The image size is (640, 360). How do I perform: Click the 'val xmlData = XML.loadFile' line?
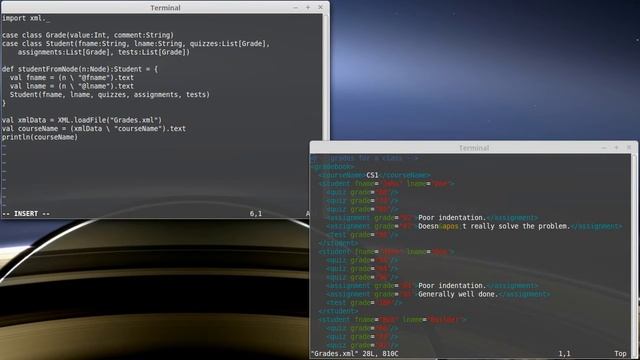pyautogui.click(x=82, y=120)
